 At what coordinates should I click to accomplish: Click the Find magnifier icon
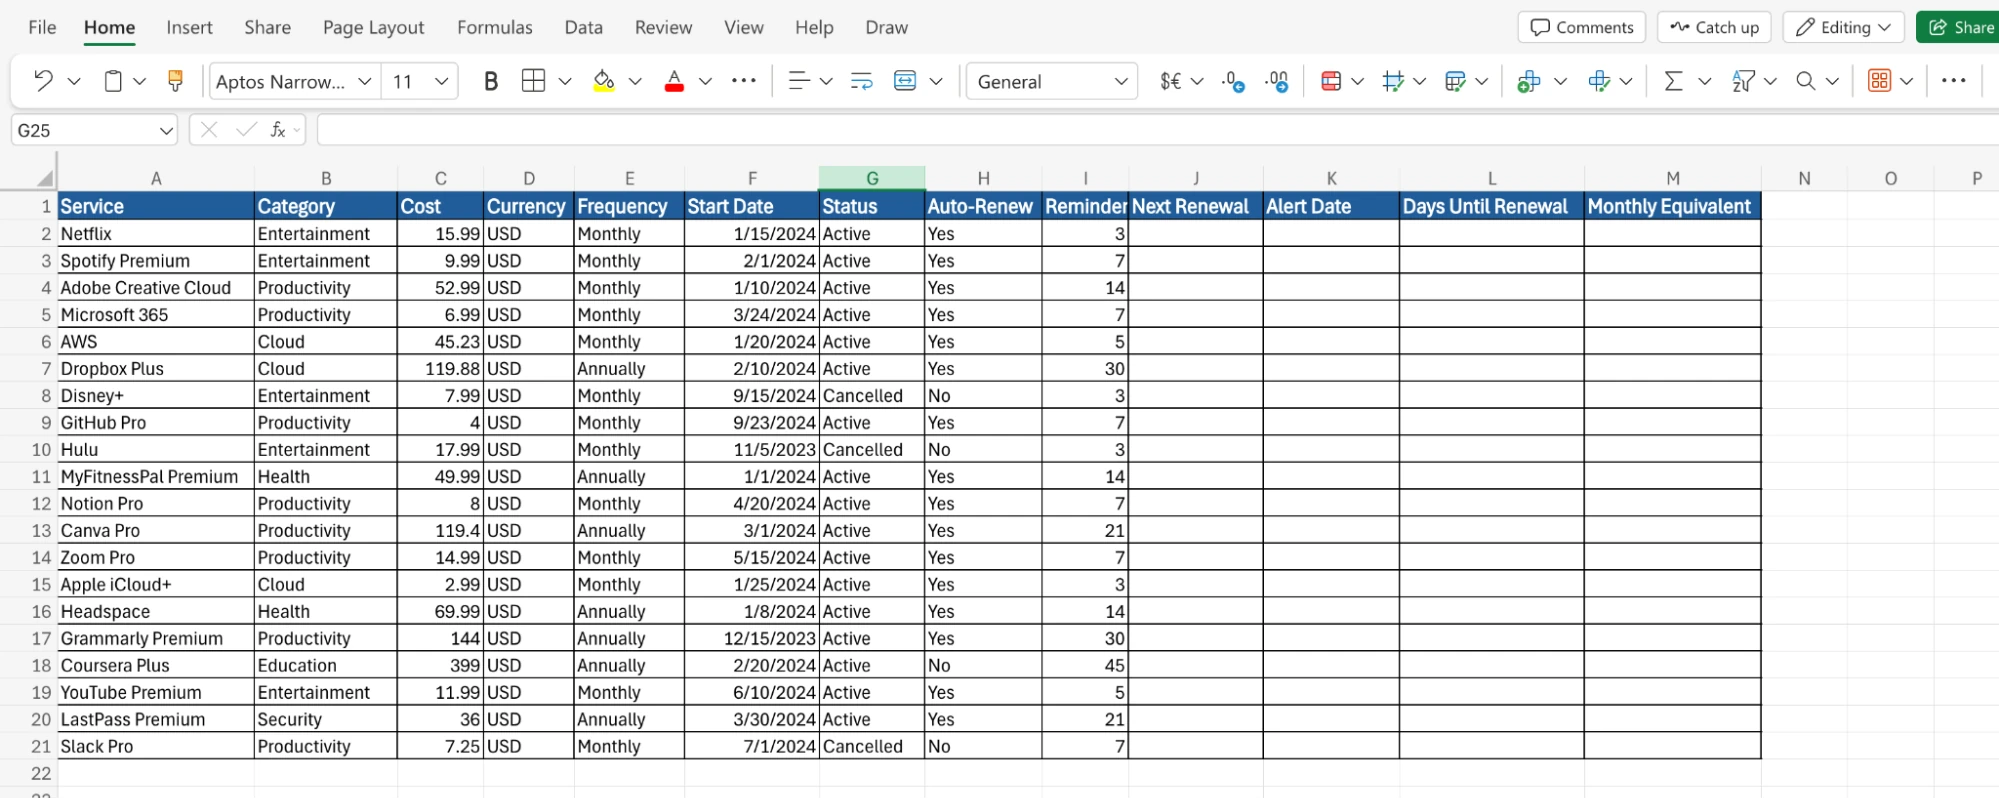click(x=1805, y=81)
